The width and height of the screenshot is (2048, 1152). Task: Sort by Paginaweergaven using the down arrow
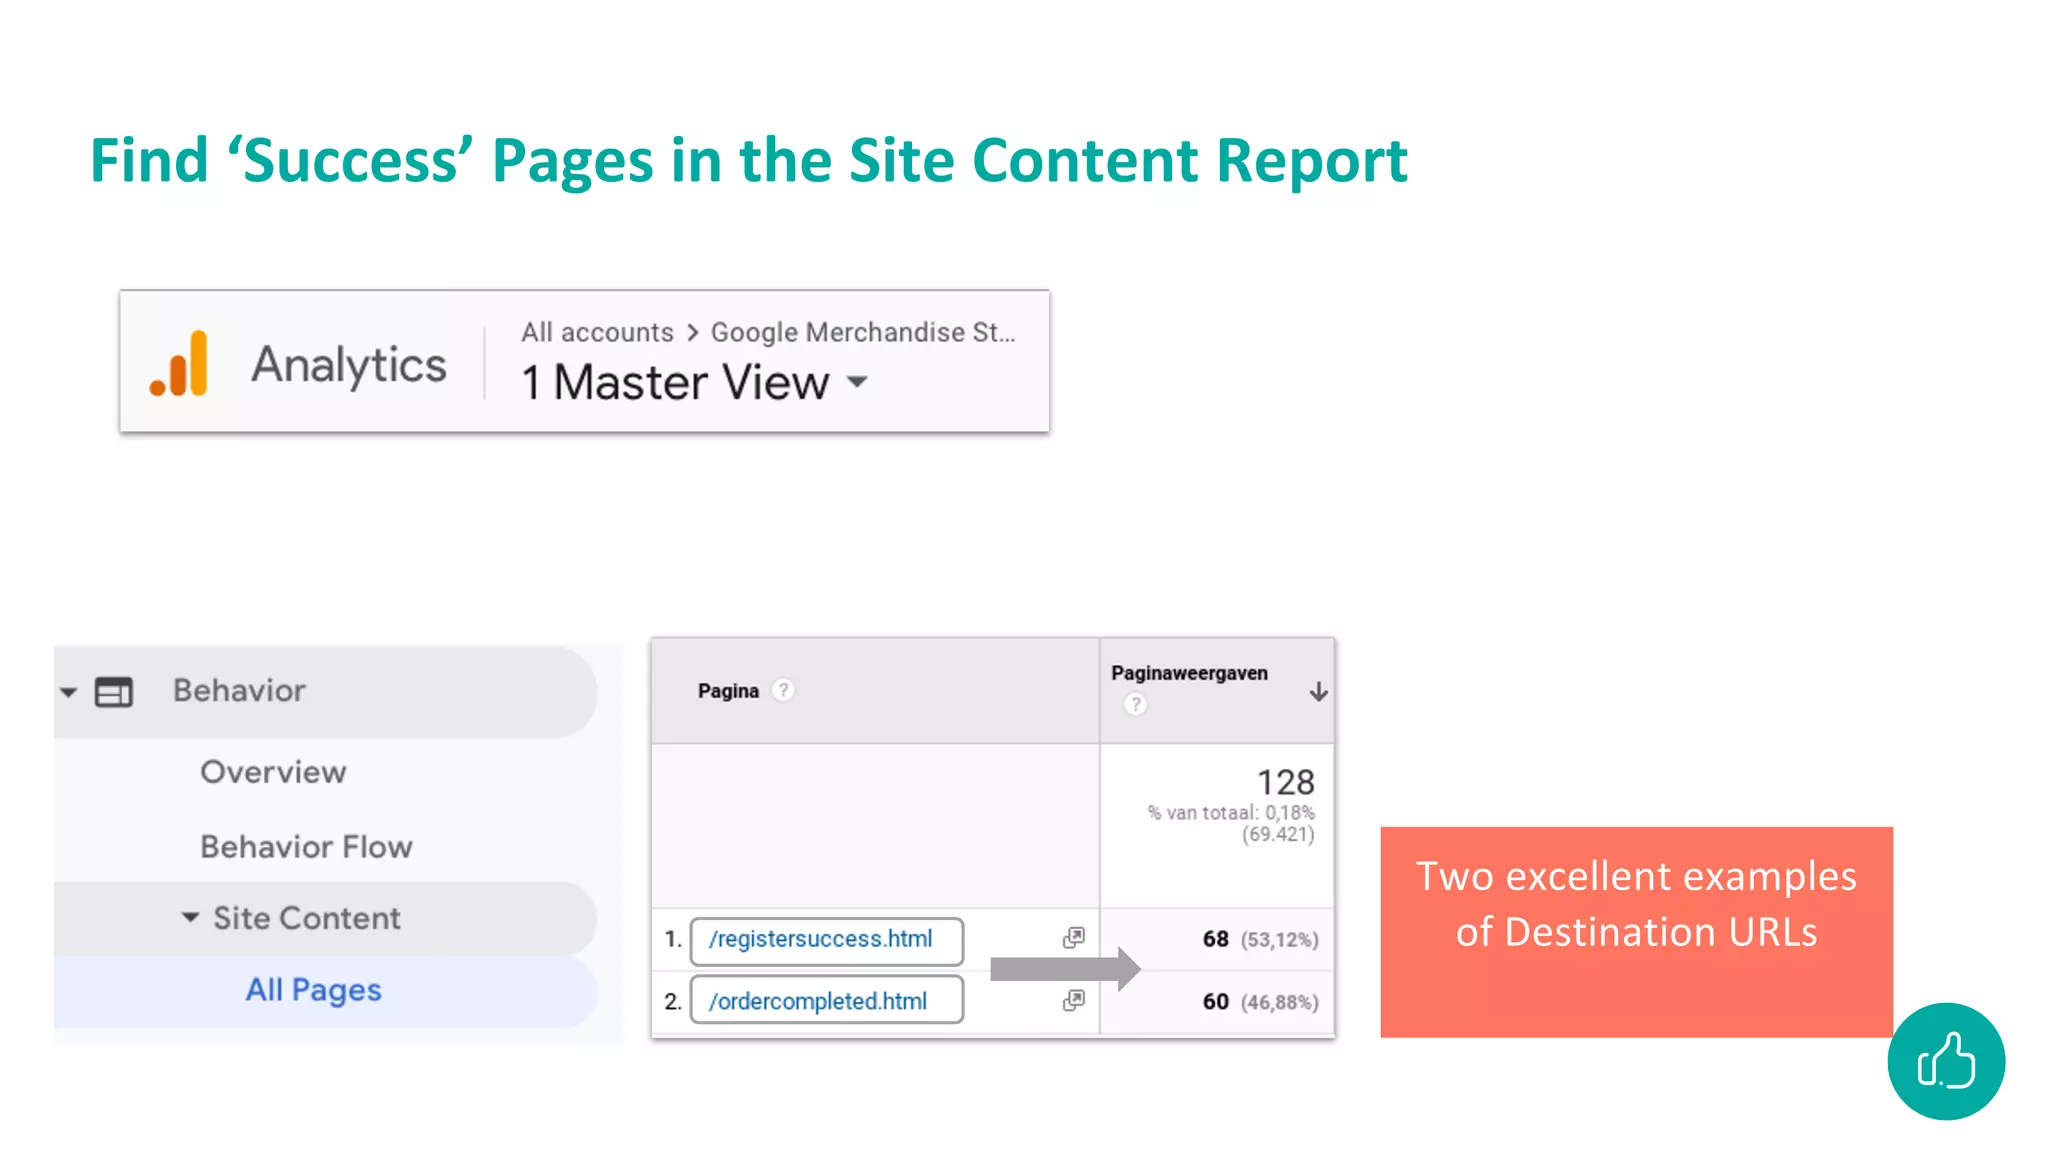pos(1319,691)
